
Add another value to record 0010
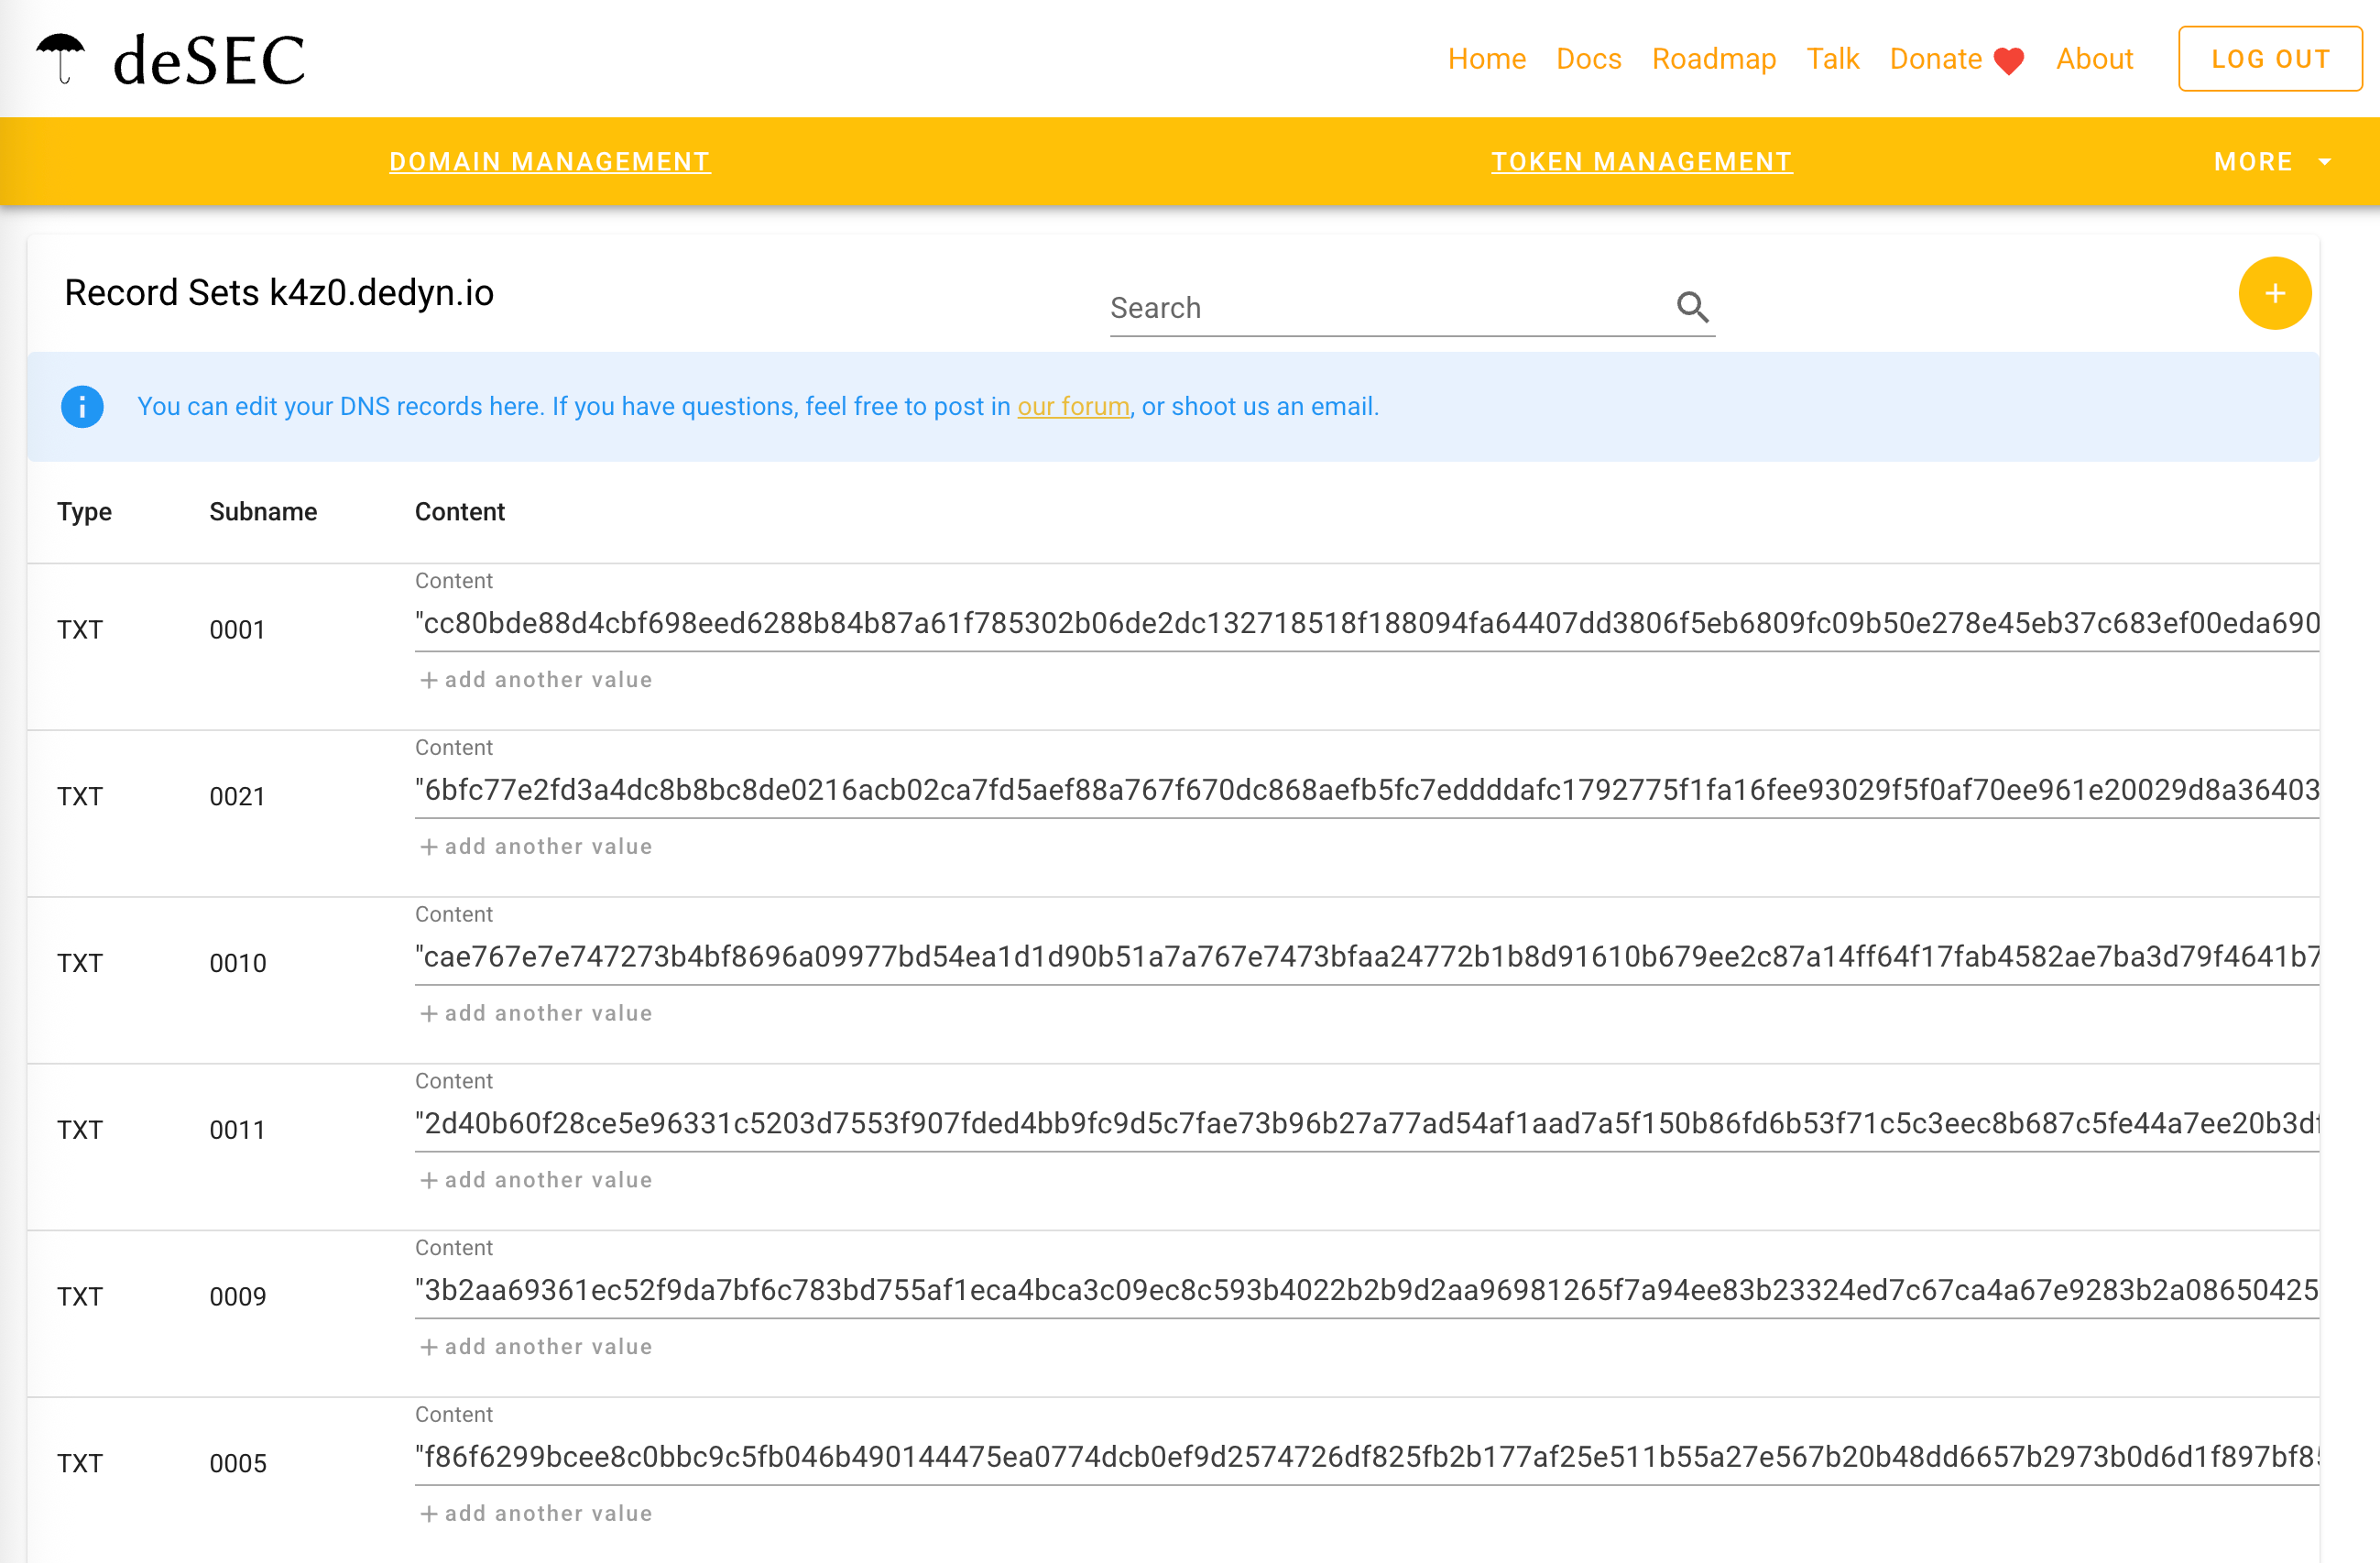pos(536,1014)
